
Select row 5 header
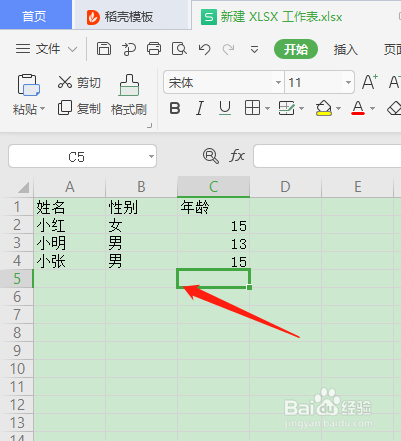[17, 279]
